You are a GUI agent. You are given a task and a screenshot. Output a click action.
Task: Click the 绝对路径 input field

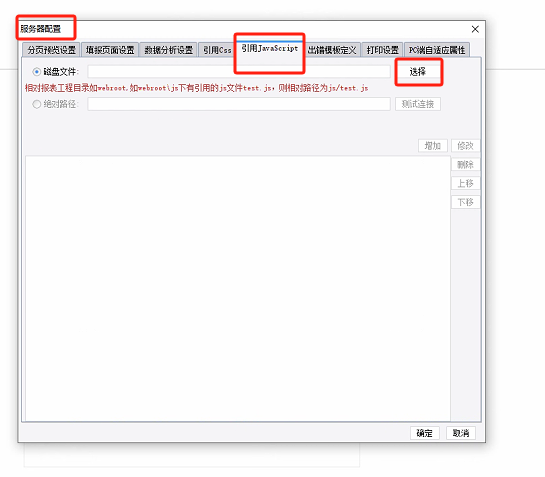(x=239, y=104)
